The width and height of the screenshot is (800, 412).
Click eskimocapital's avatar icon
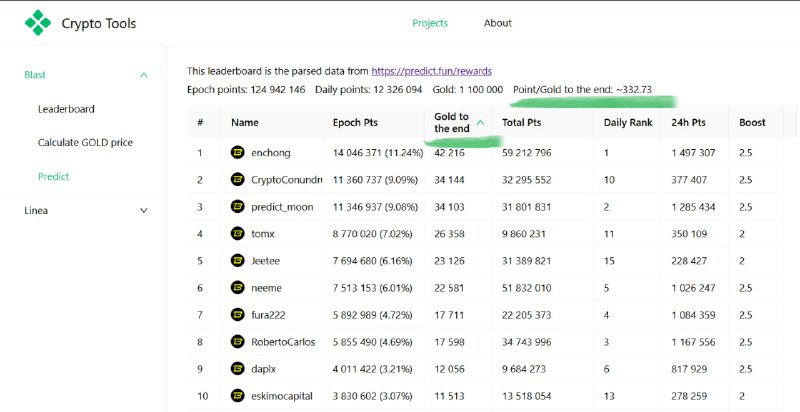[237, 396]
